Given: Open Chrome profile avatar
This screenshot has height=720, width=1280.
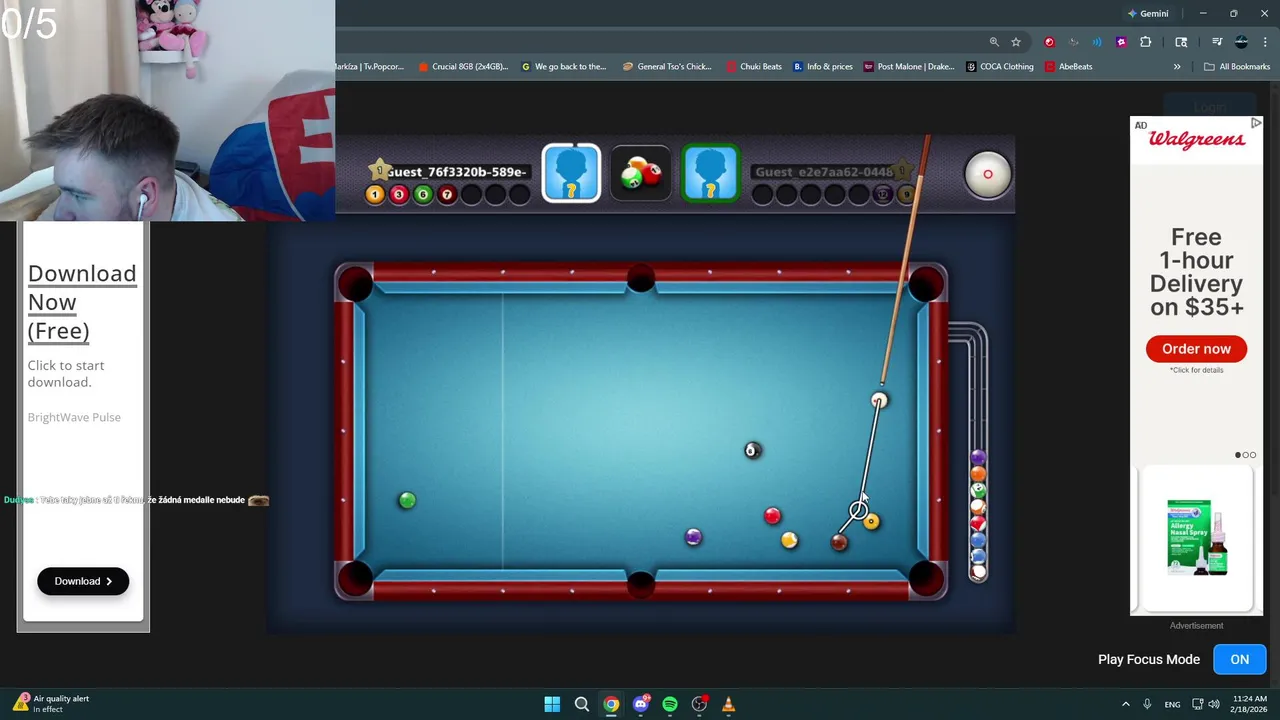Looking at the screenshot, I should (1242, 42).
